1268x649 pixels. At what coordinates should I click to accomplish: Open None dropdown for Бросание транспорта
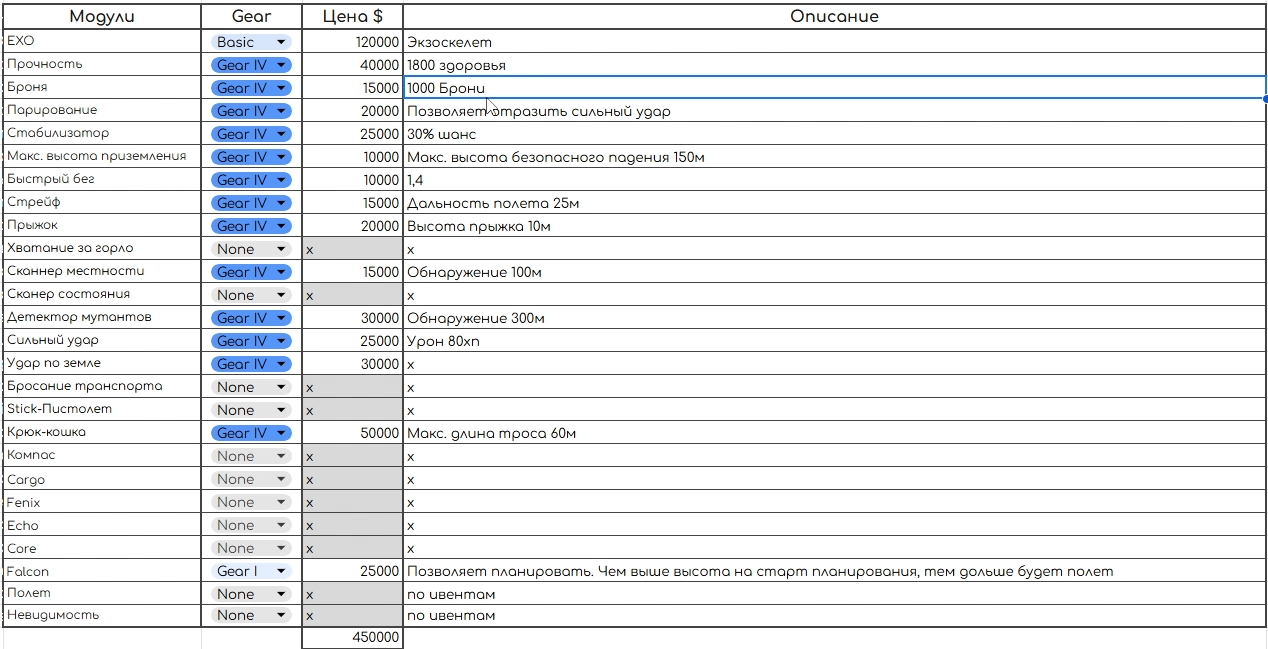(x=251, y=387)
